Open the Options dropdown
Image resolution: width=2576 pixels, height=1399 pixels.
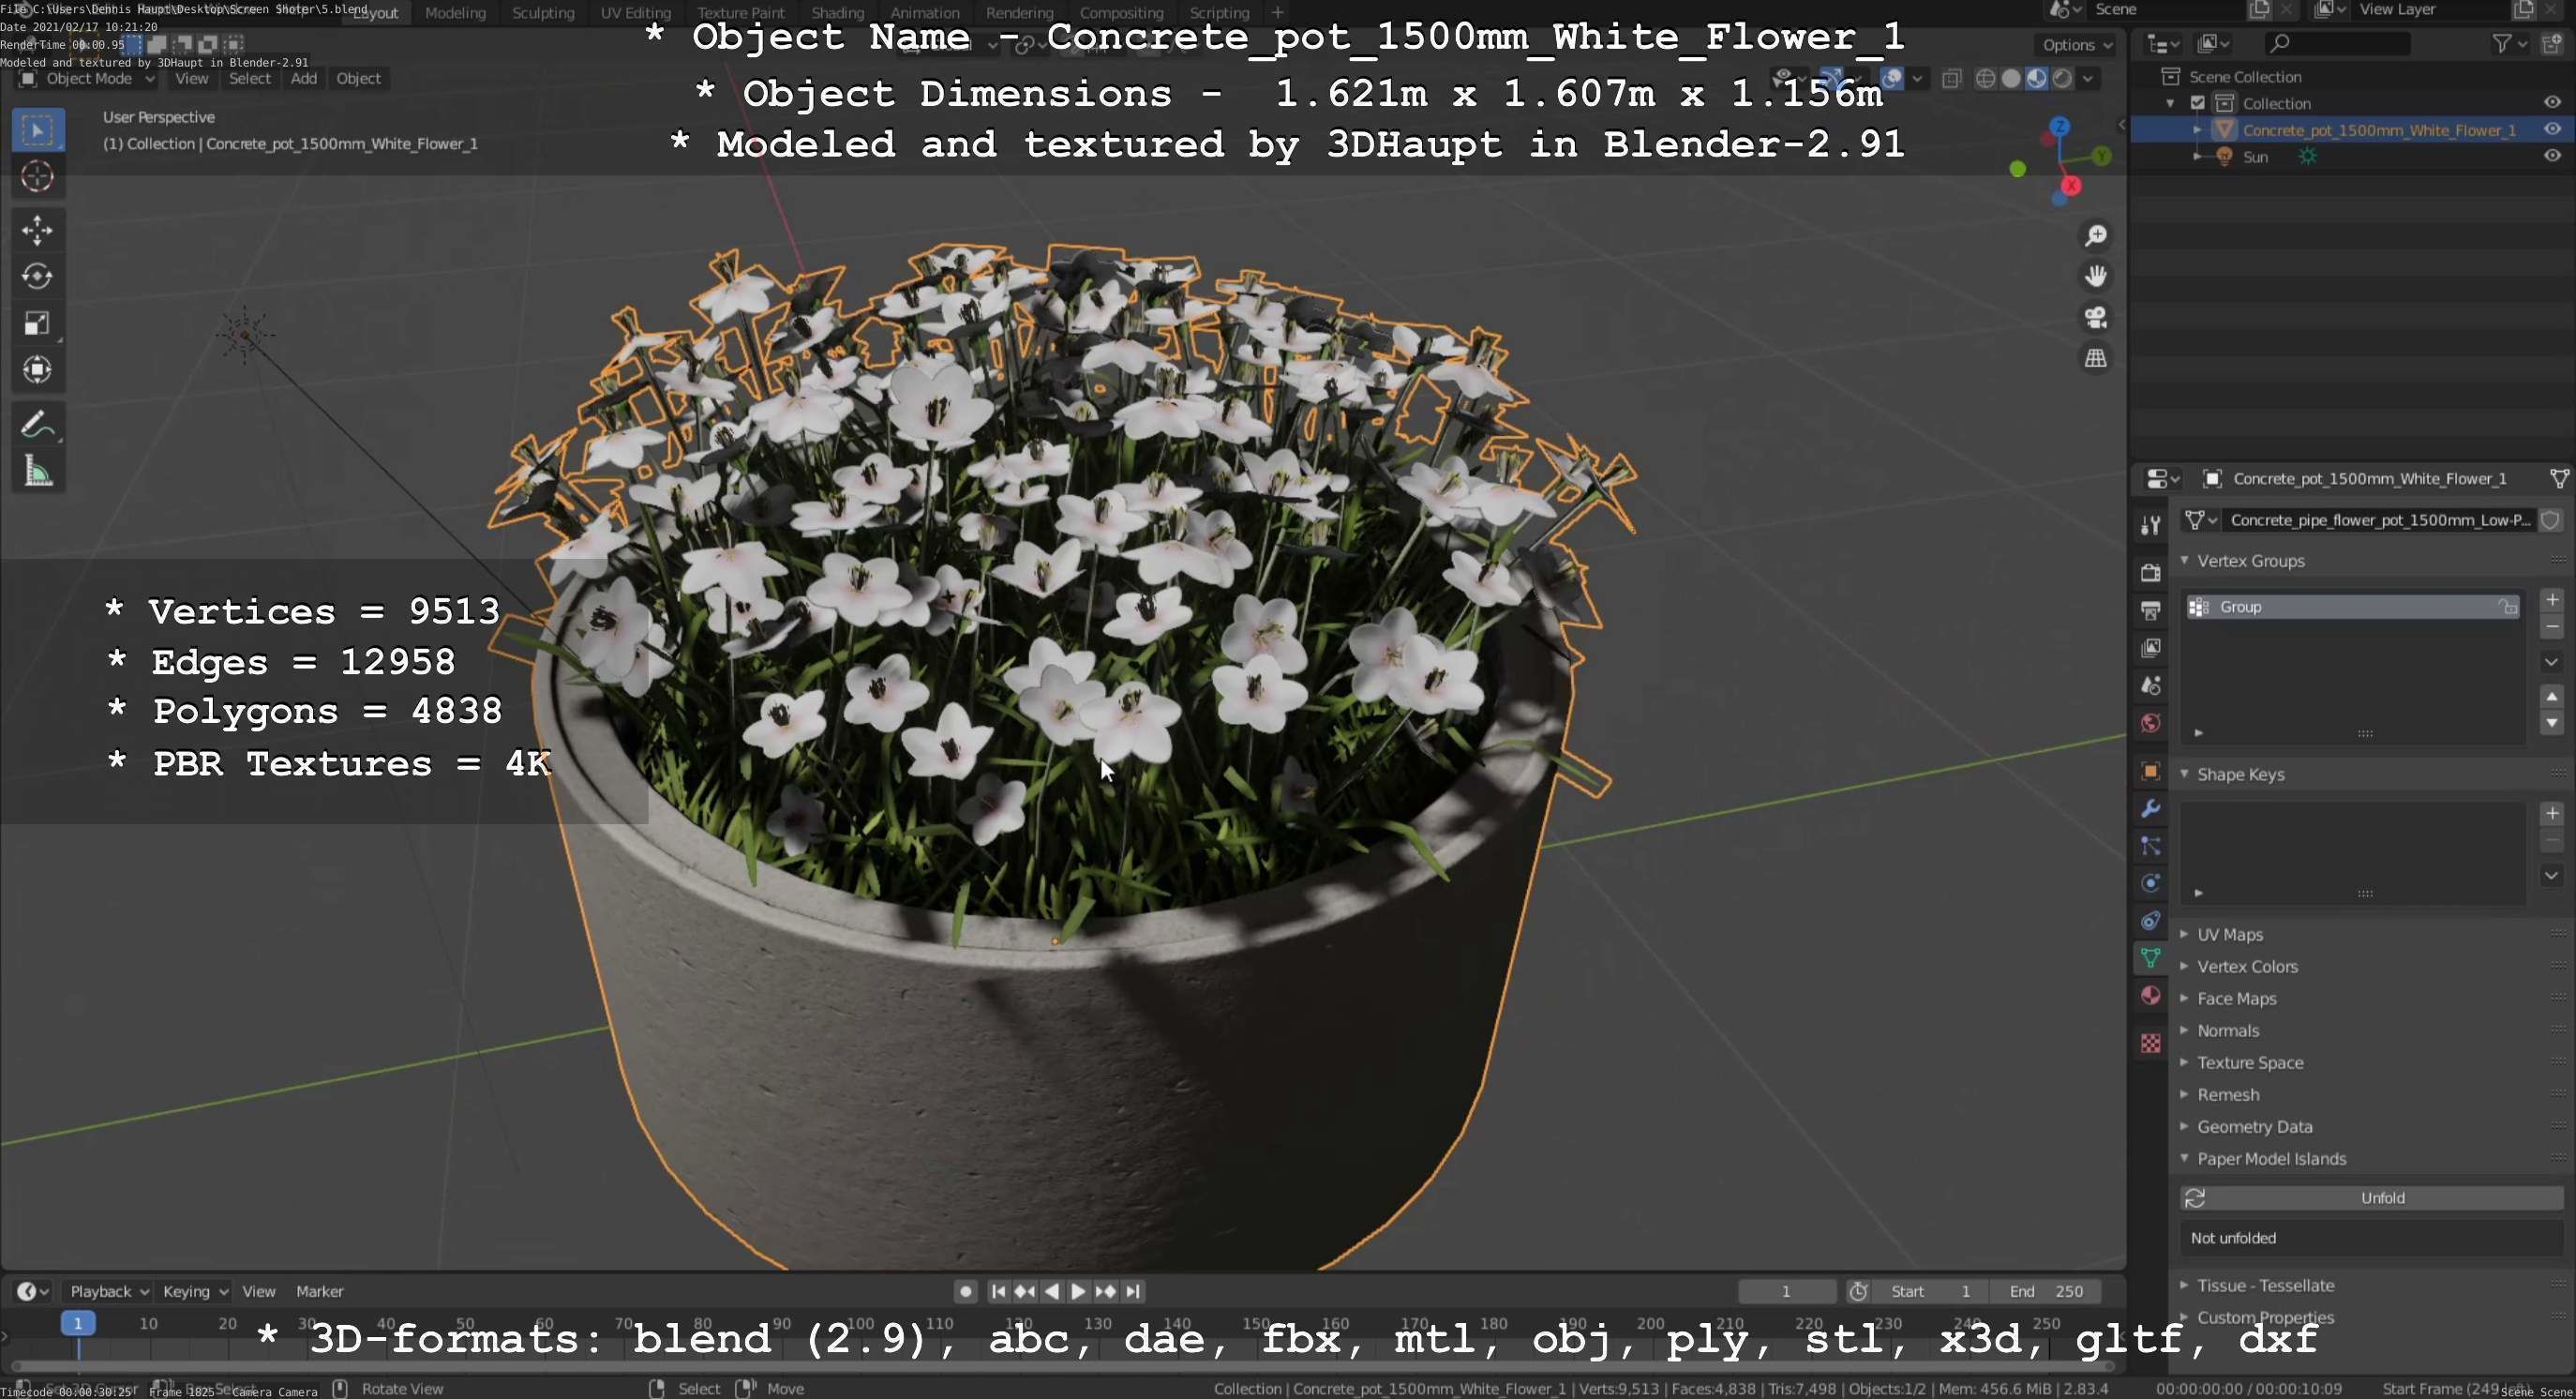point(2077,45)
